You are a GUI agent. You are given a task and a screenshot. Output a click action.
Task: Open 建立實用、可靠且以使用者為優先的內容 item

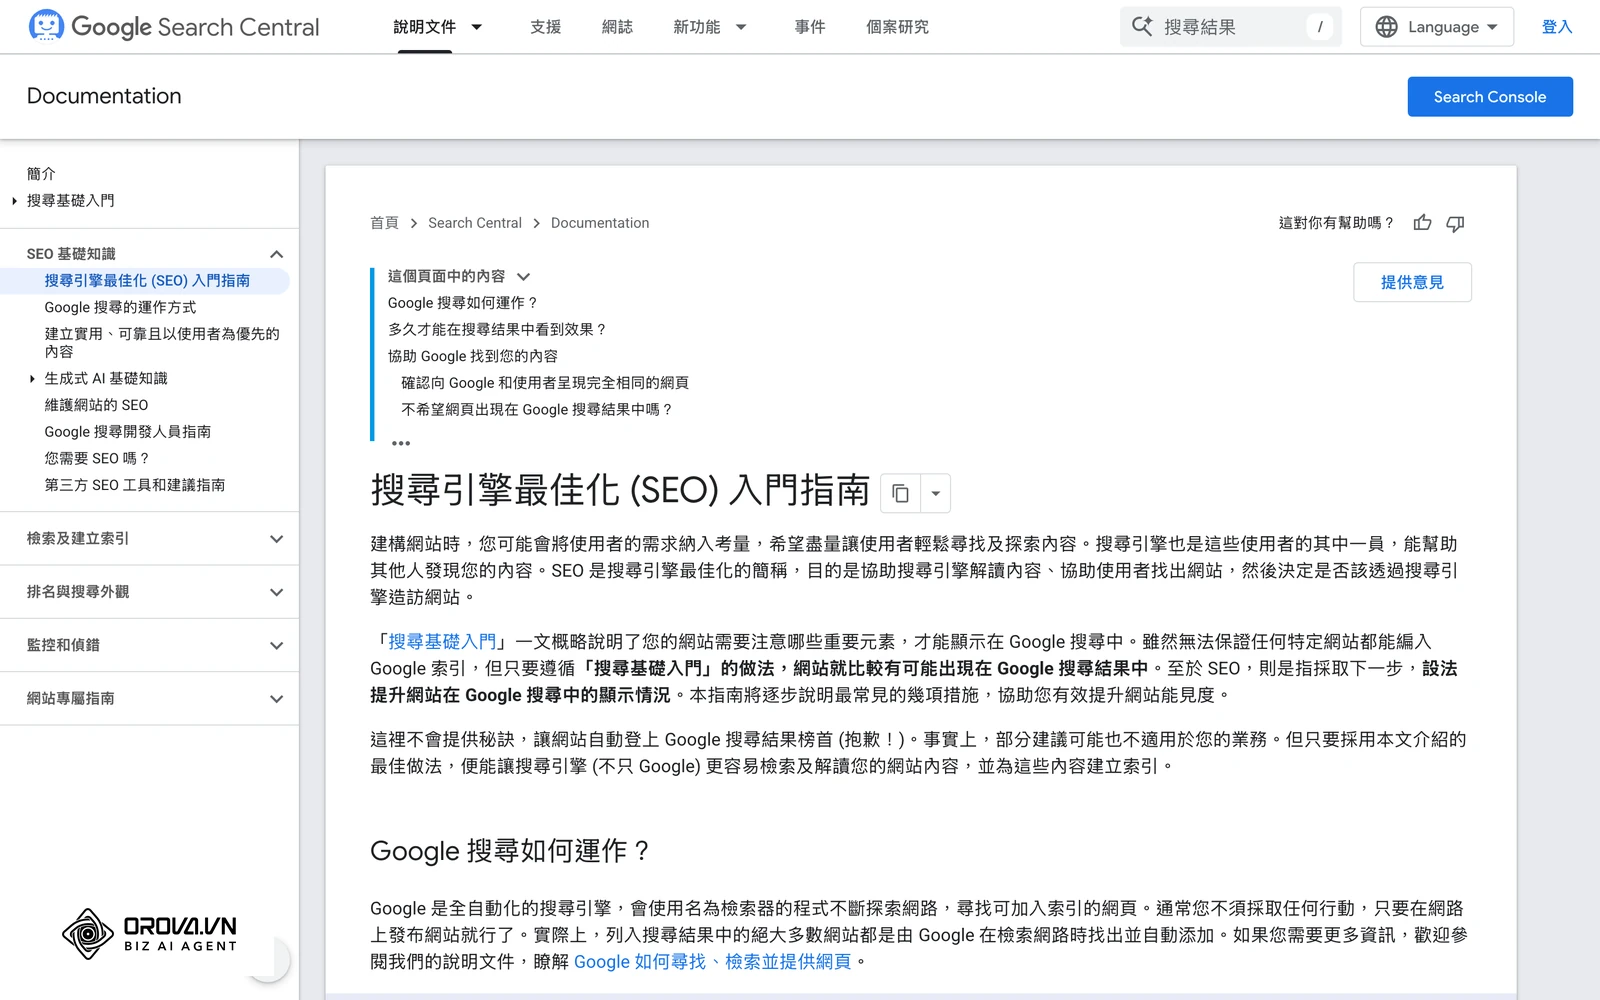pyautogui.click(x=162, y=343)
